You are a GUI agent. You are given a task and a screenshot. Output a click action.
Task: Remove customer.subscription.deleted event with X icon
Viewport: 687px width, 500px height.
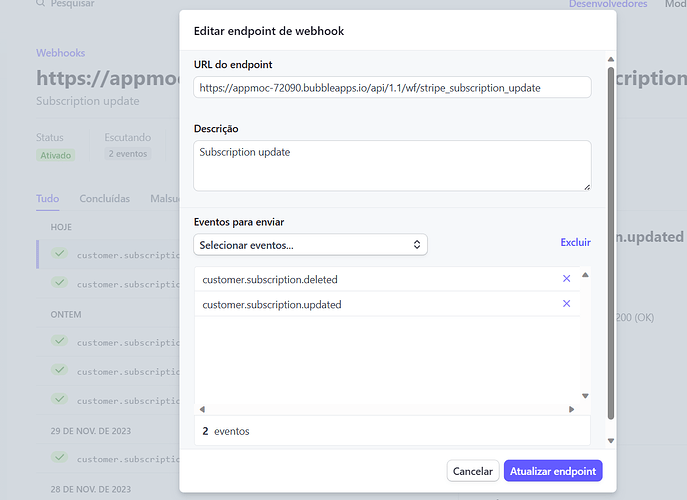pos(567,279)
